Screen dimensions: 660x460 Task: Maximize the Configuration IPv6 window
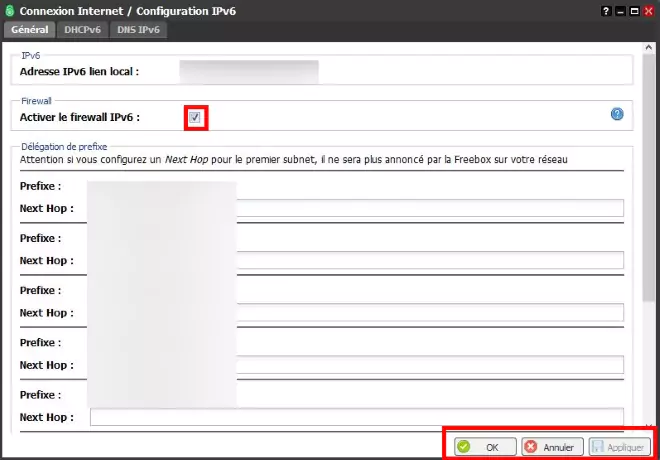pyautogui.click(x=634, y=9)
